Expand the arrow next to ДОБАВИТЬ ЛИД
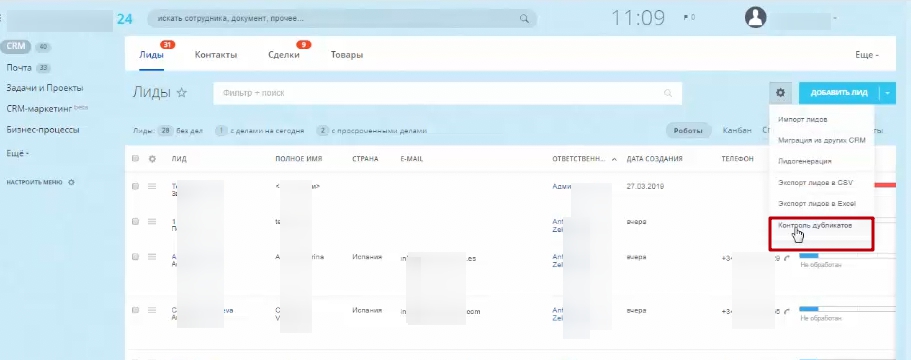911x360 pixels. coord(889,93)
